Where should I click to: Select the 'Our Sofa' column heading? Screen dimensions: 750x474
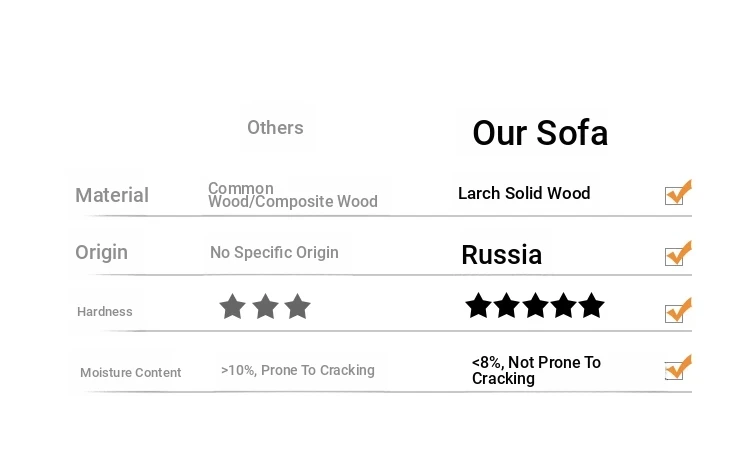point(540,133)
